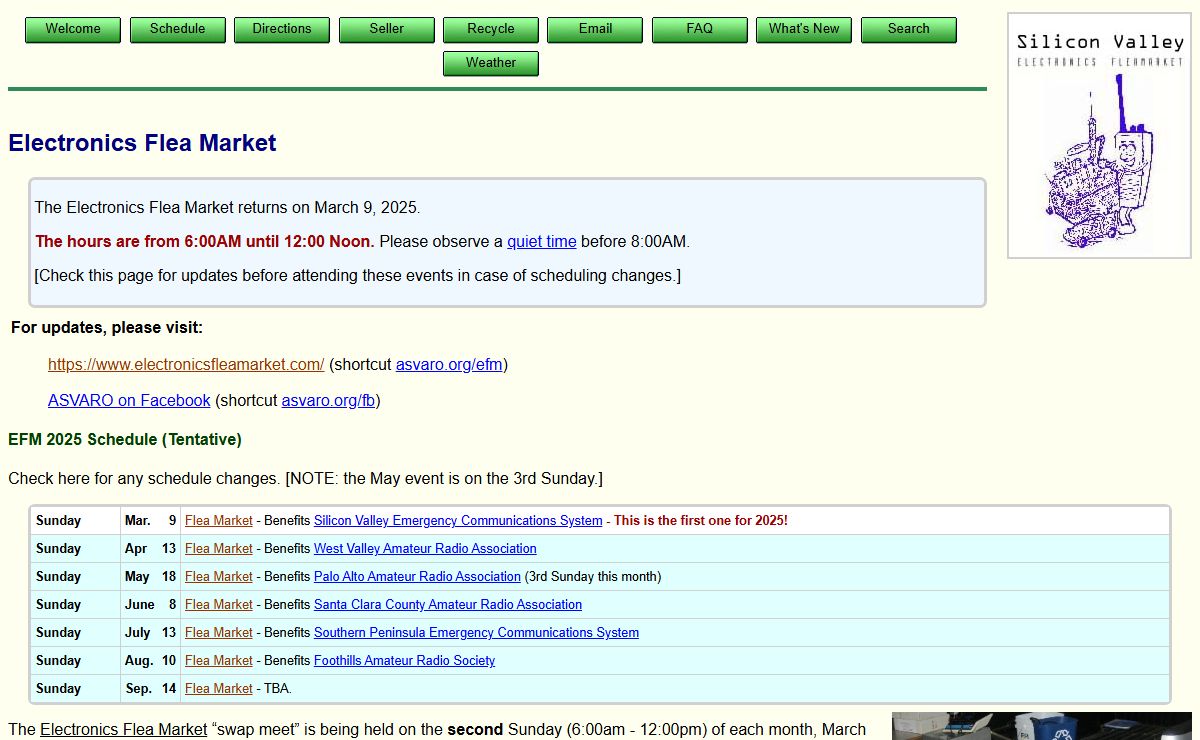Open the ASVARO on Facebook link
This screenshot has width=1200, height=740.
coord(129,400)
